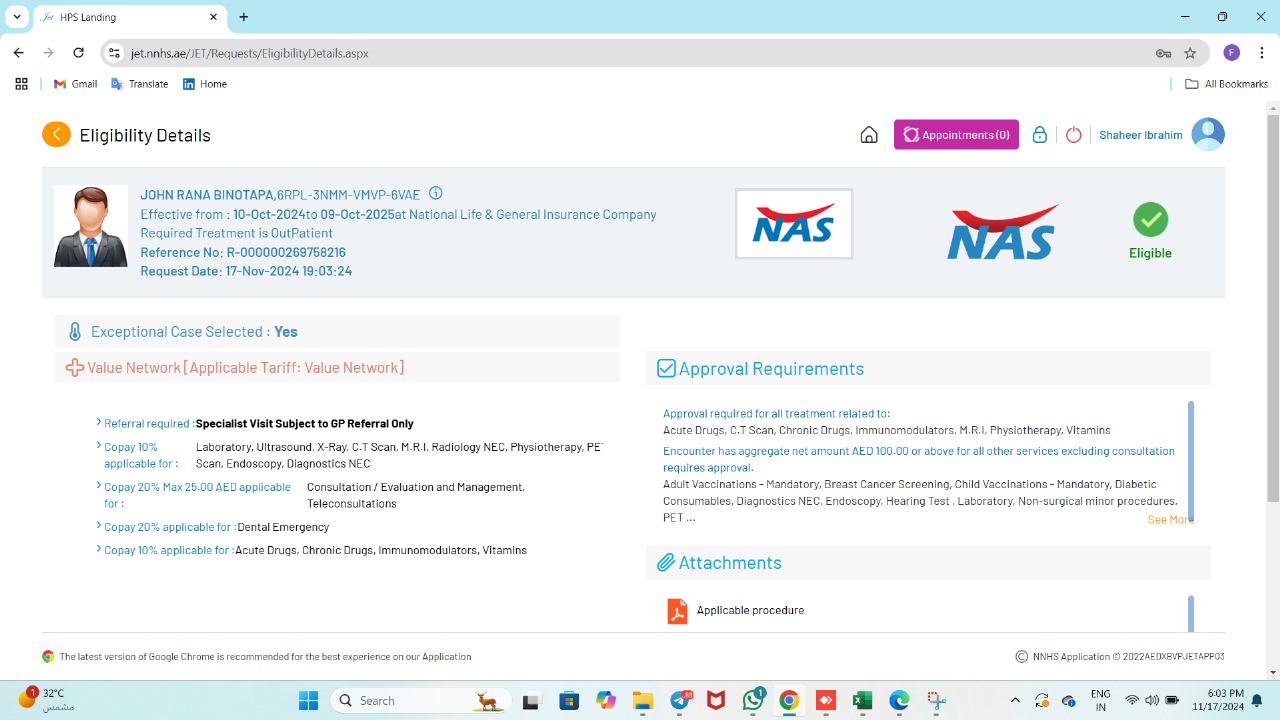Expand Copay 20% Max 25.00 AED row
The height and width of the screenshot is (720, 1280).
click(x=99, y=487)
